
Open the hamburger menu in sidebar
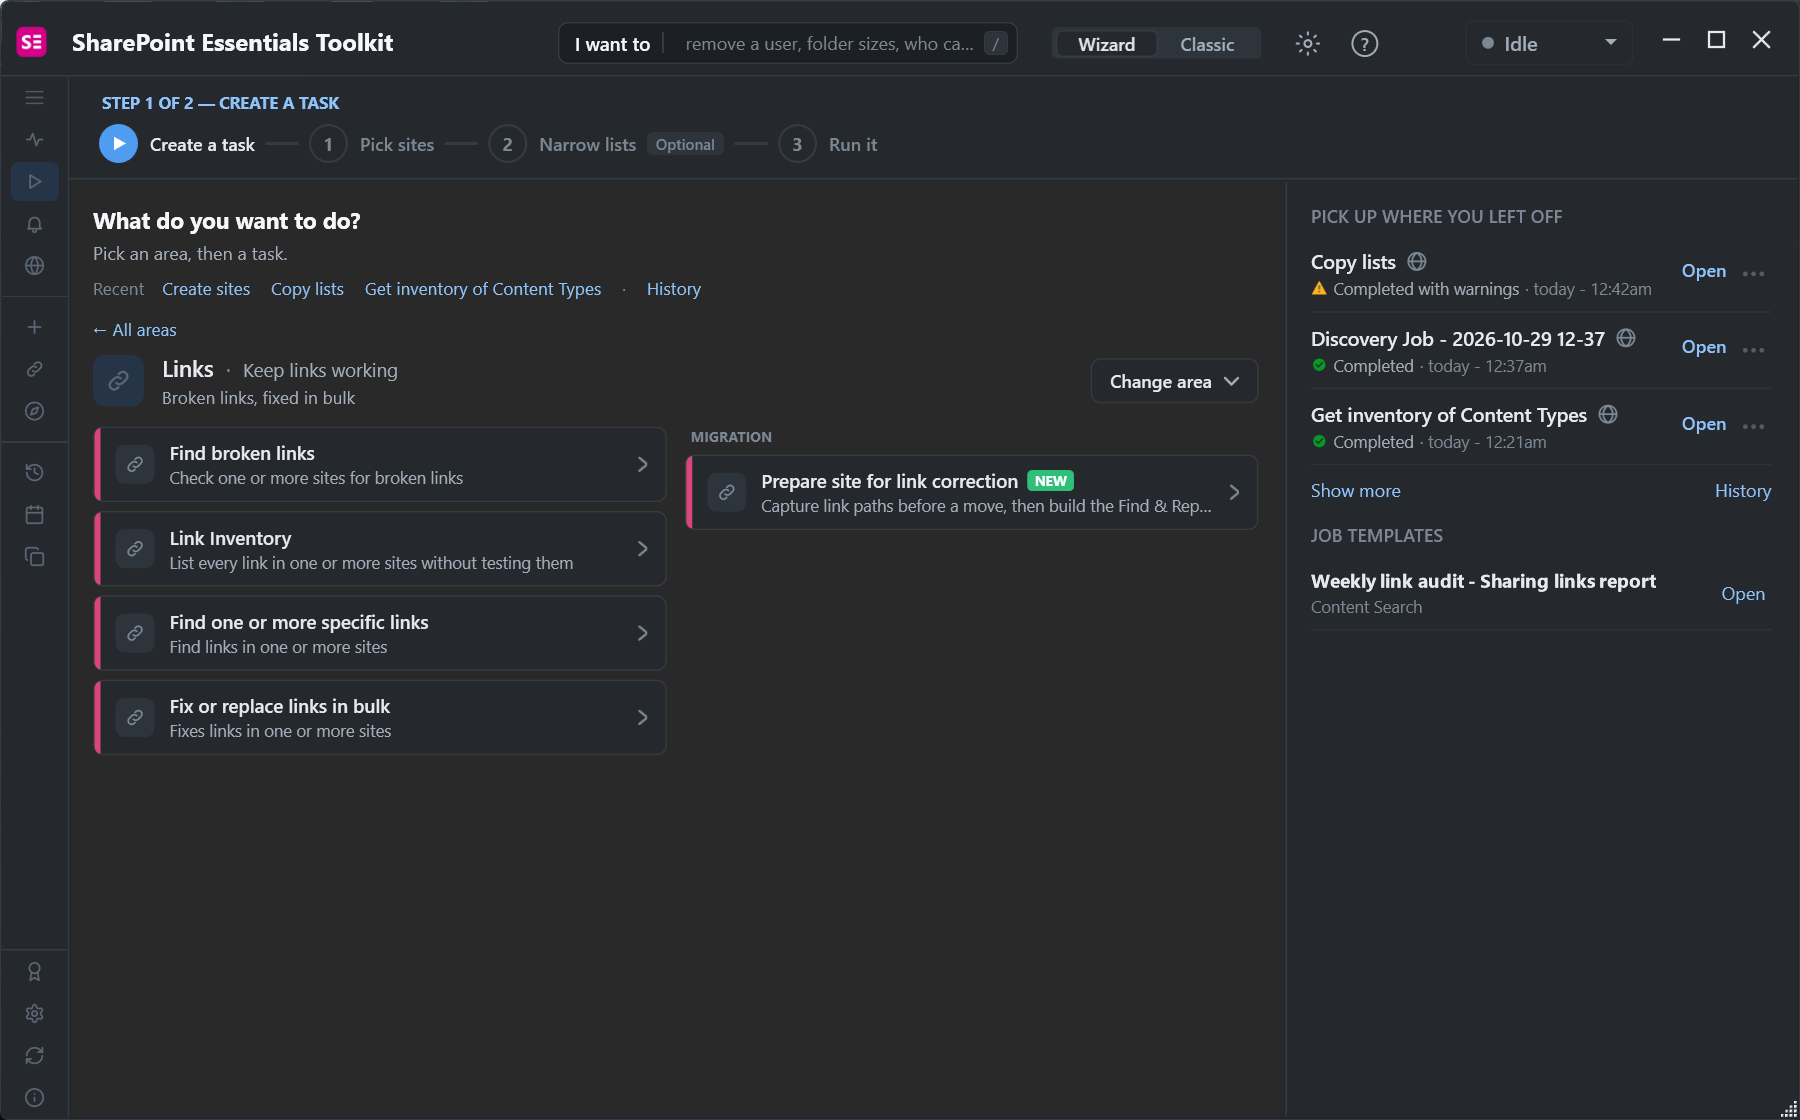pos(34,98)
